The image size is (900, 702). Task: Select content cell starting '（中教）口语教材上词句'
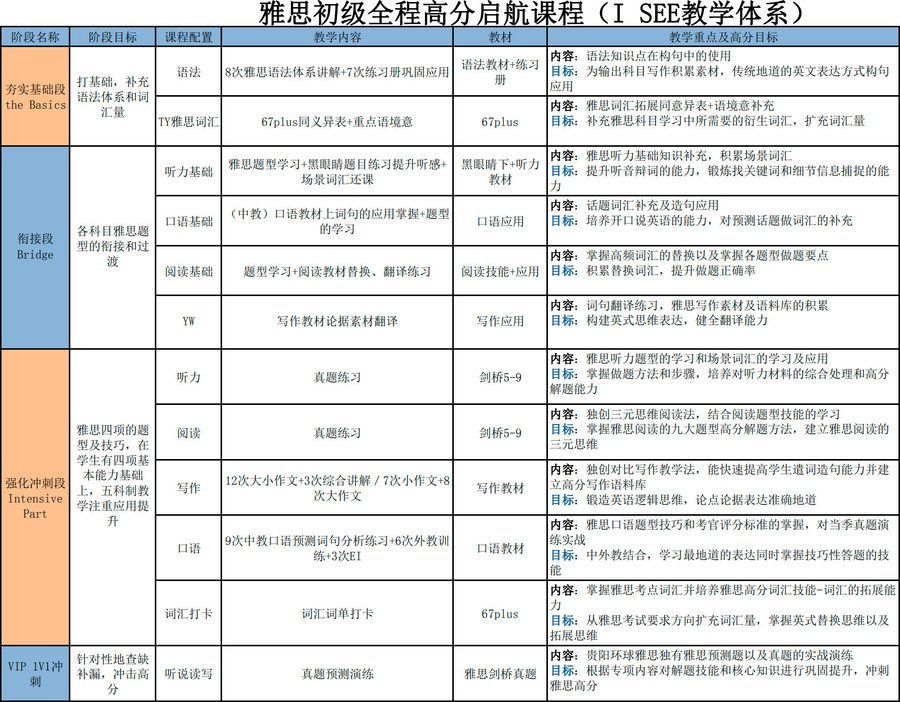(x=338, y=221)
